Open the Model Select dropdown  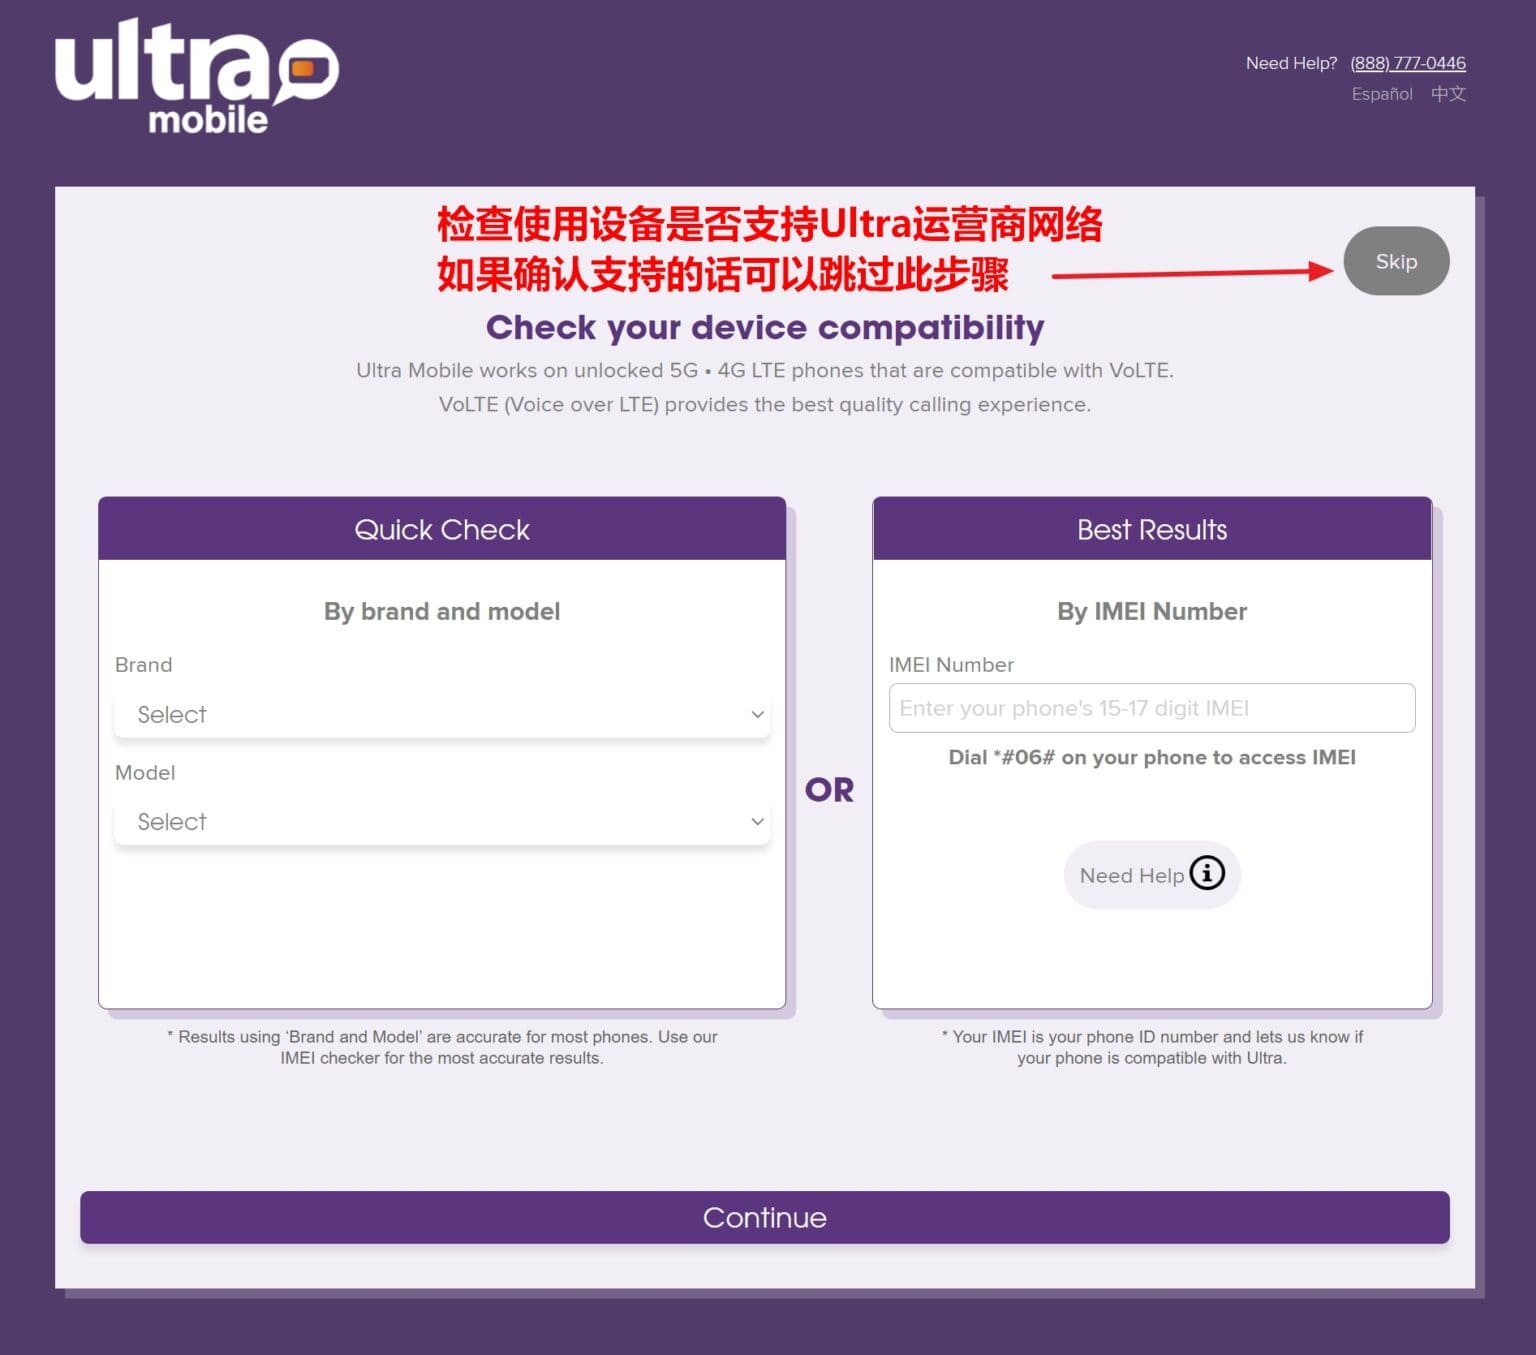442,821
